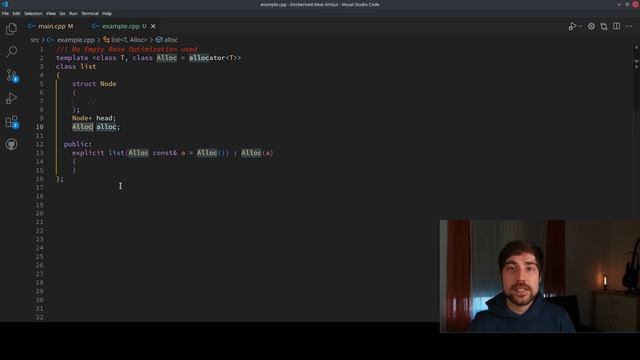The height and width of the screenshot is (360, 640).
Task: Split the editor to the right
Action: tap(616, 27)
